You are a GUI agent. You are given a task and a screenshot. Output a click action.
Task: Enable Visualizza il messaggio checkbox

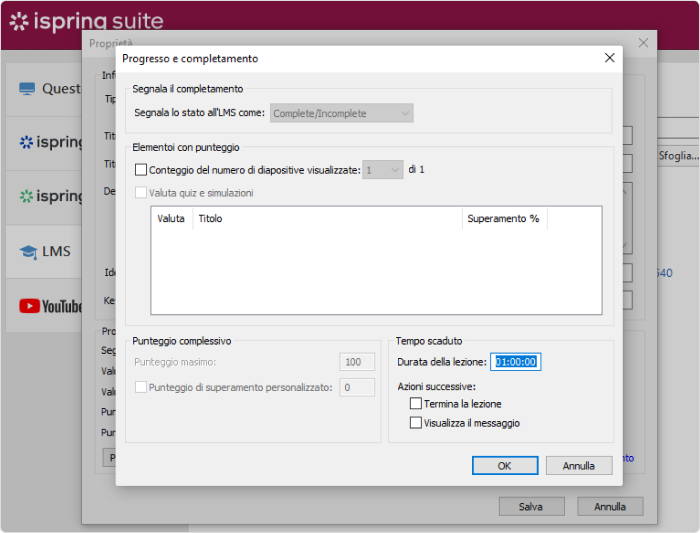[416, 423]
